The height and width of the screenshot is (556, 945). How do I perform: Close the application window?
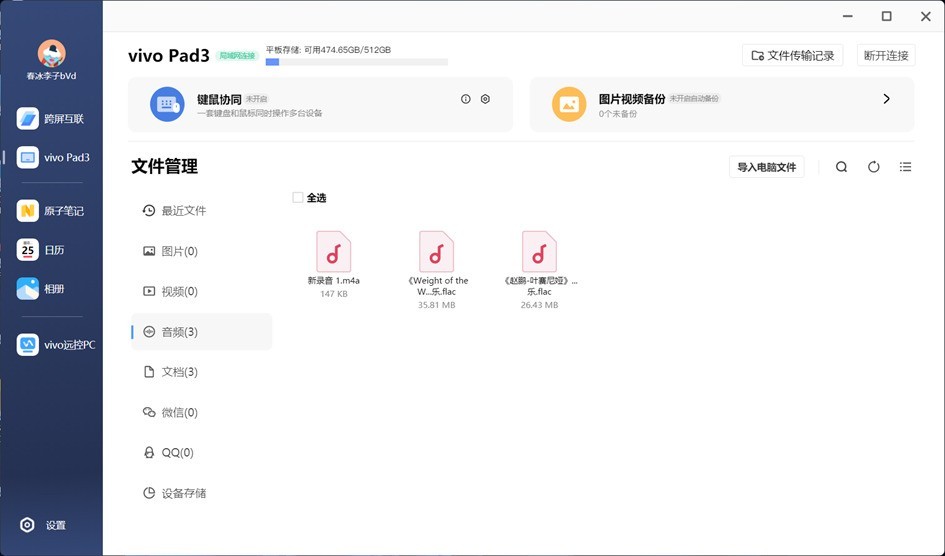pos(926,16)
